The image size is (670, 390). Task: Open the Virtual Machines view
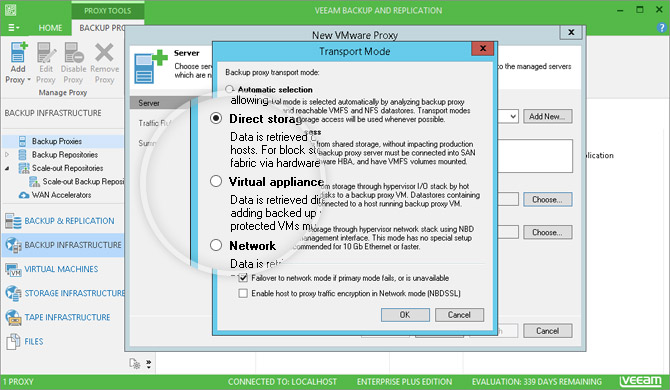tap(61, 269)
